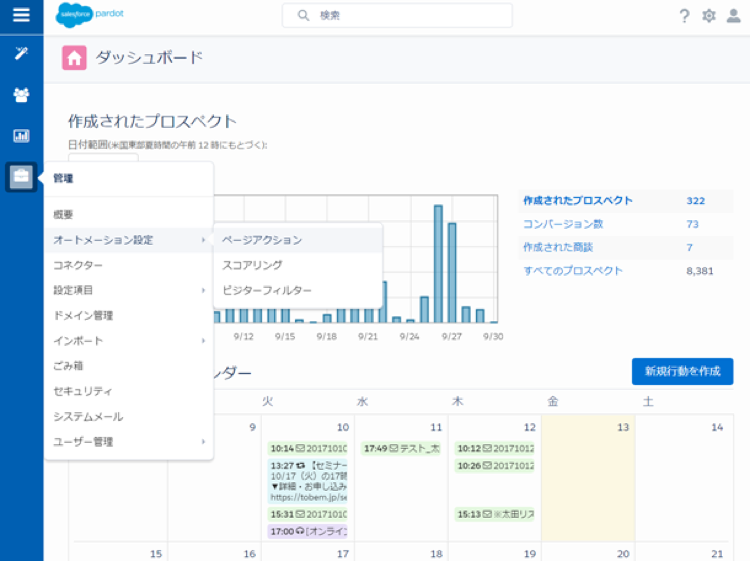Viewport: 750px width, 561px height.
Task: Expand arrow beside オートメーション設定
Action: [203, 240]
